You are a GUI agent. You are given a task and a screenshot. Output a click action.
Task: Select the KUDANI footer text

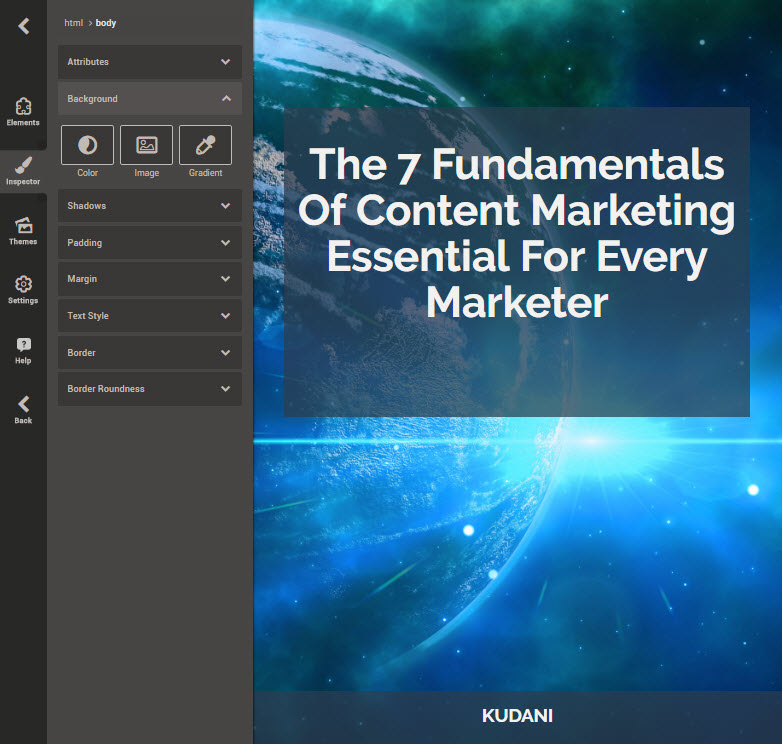[x=517, y=716]
